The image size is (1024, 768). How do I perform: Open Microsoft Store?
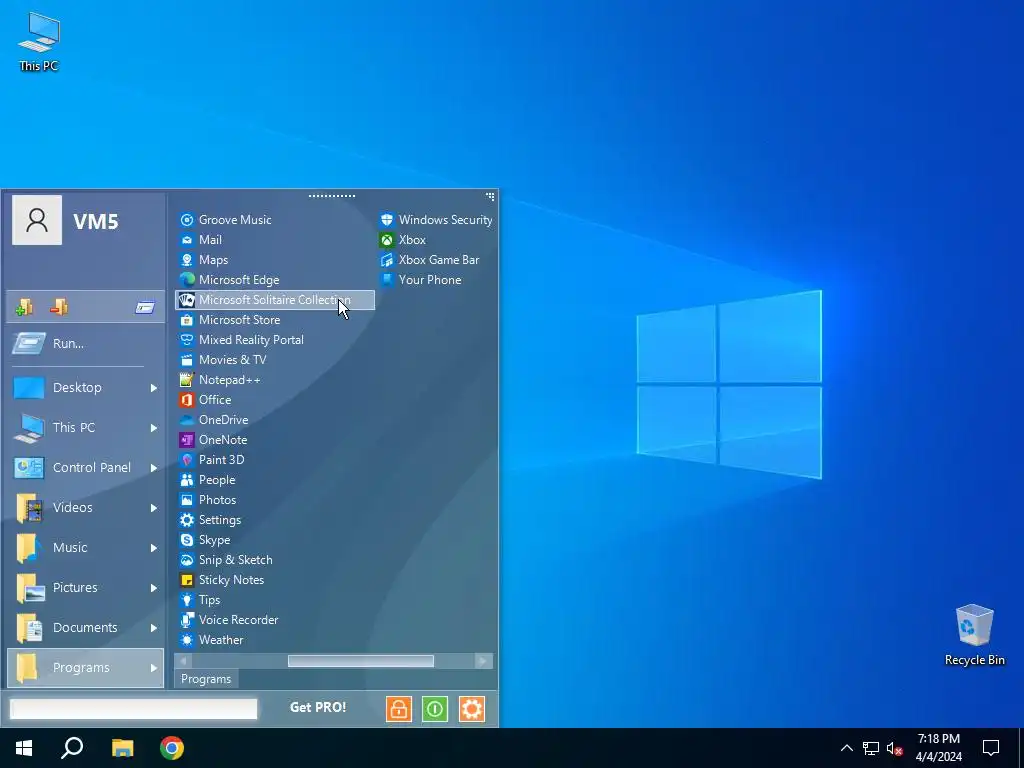point(230,320)
